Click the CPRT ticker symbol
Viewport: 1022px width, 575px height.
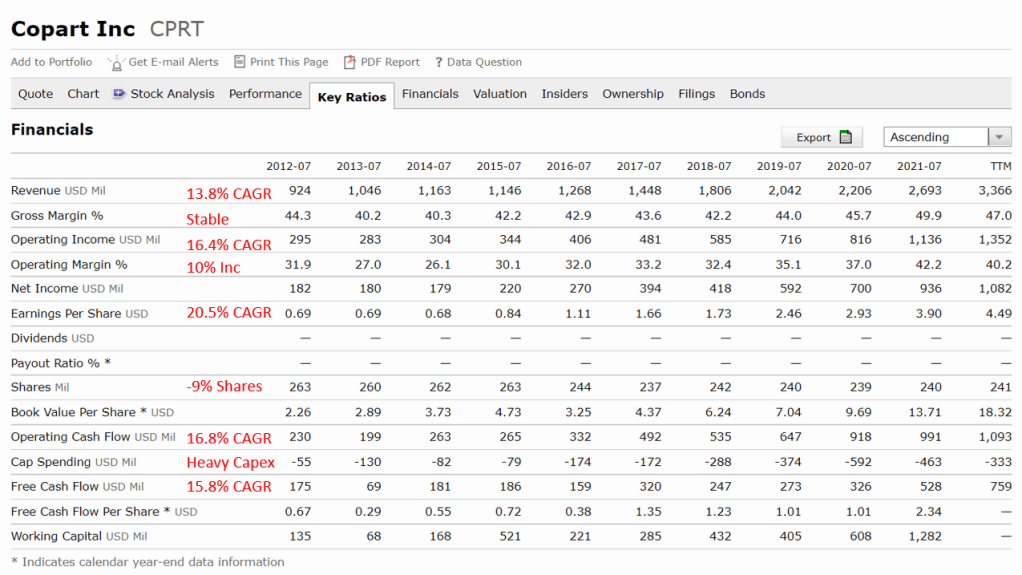pyautogui.click(x=177, y=29)
